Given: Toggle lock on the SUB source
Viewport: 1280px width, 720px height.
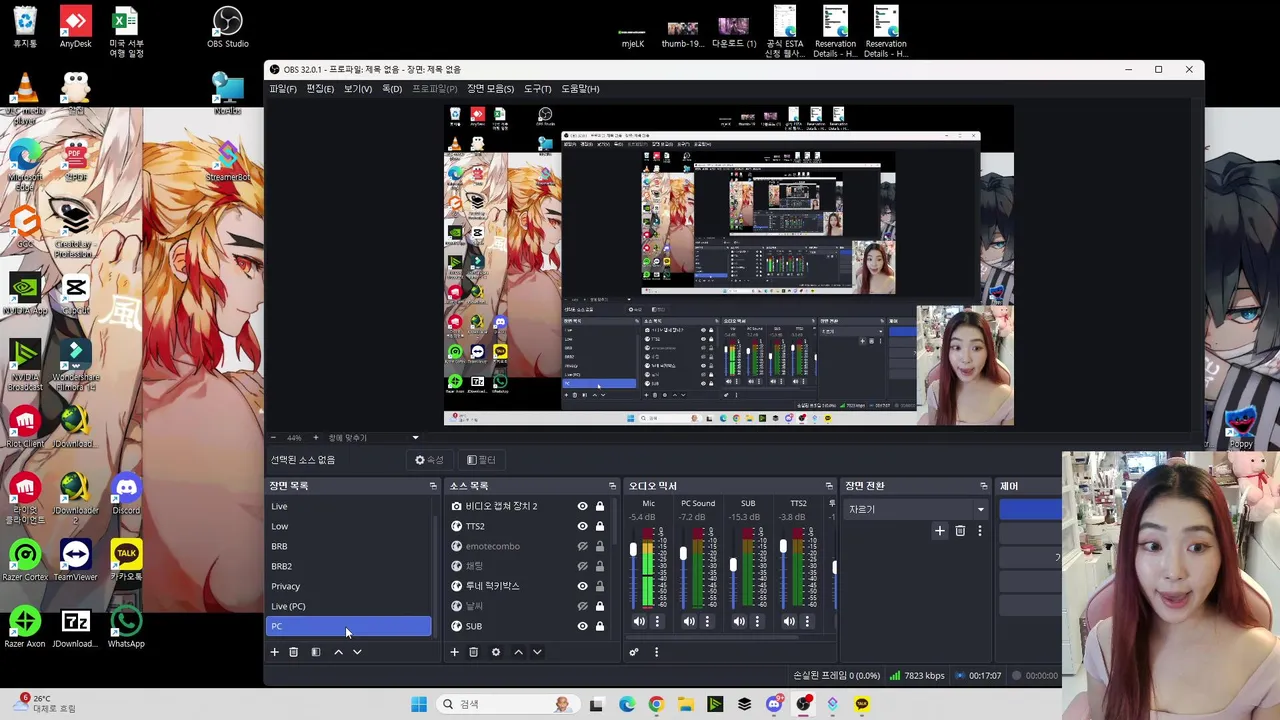Looking at the screenshot, I should pyautogui.click(x=600, y=626).
